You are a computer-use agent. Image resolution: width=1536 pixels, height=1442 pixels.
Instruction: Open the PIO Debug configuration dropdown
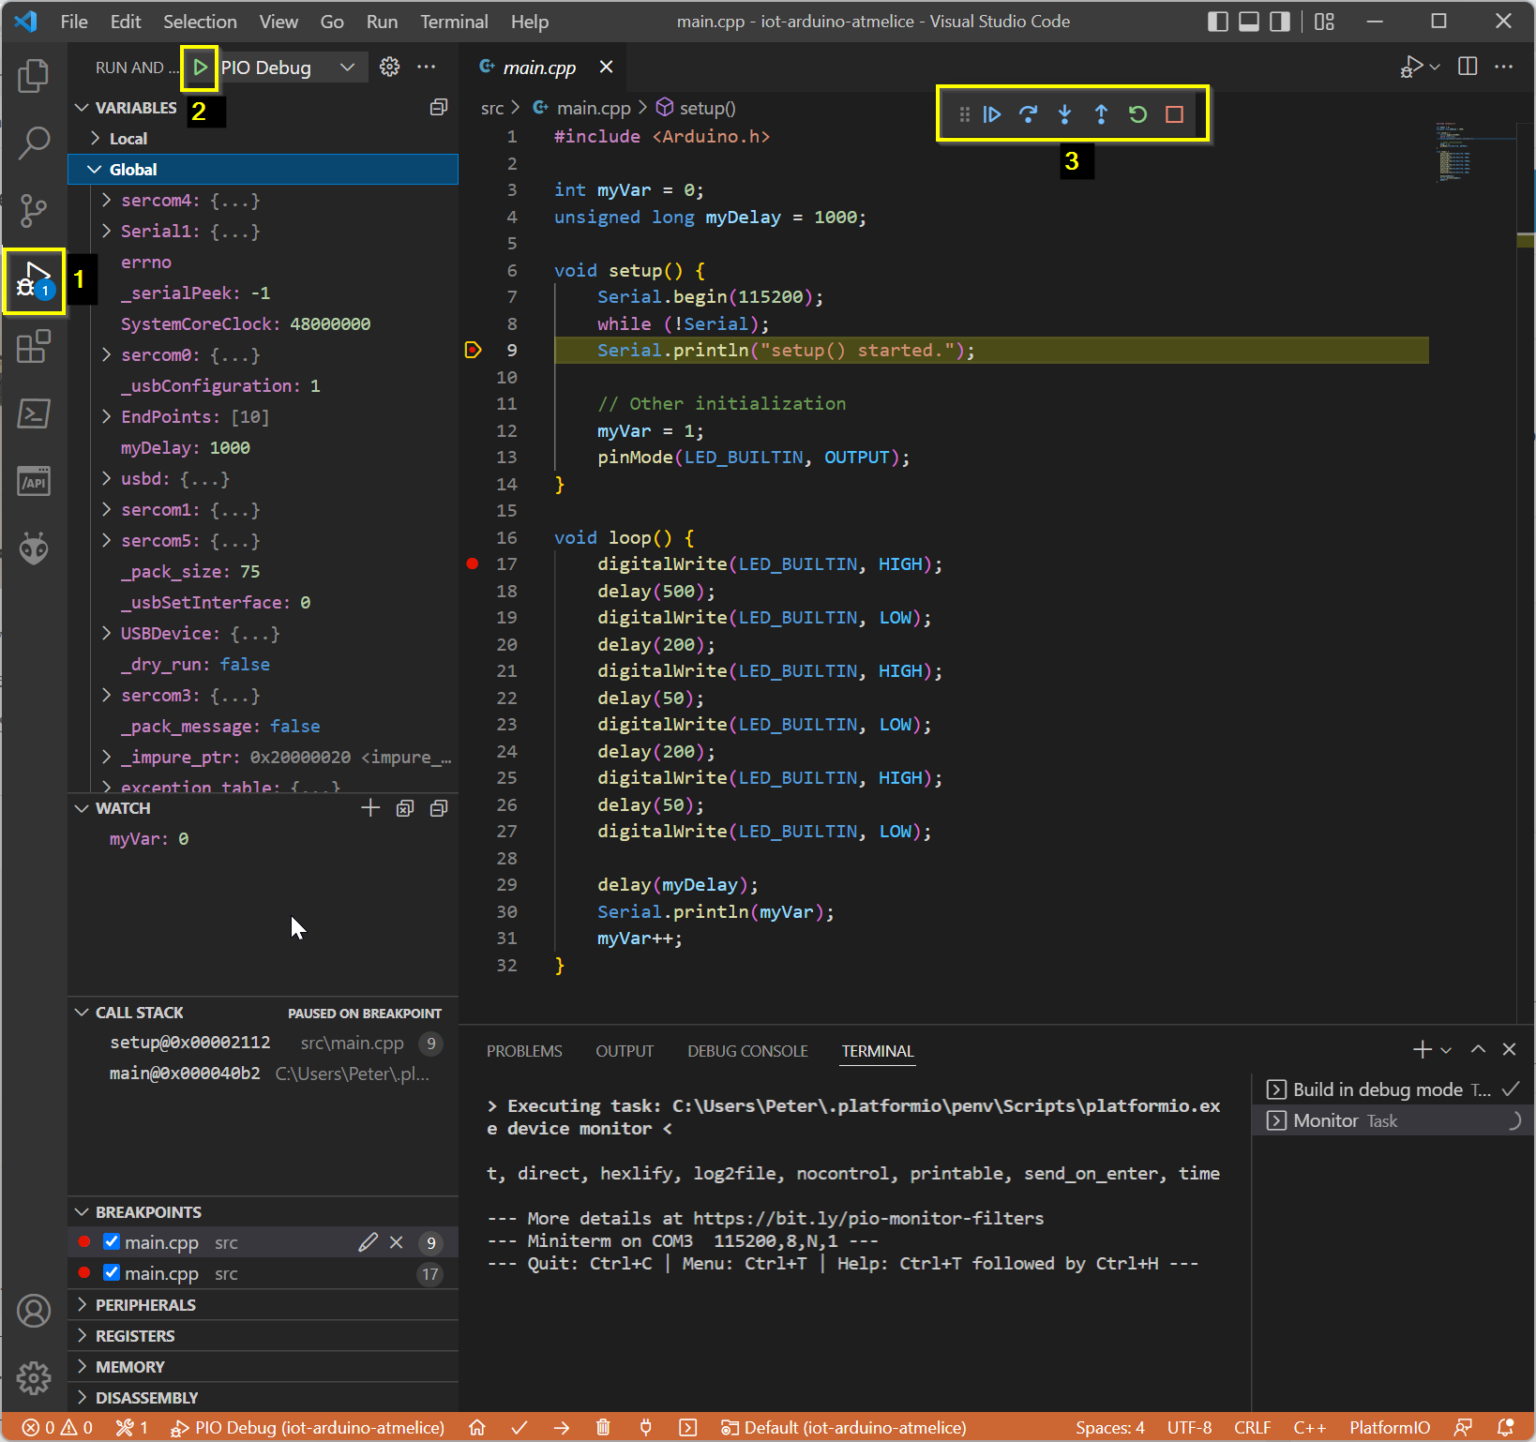(348, 67)
